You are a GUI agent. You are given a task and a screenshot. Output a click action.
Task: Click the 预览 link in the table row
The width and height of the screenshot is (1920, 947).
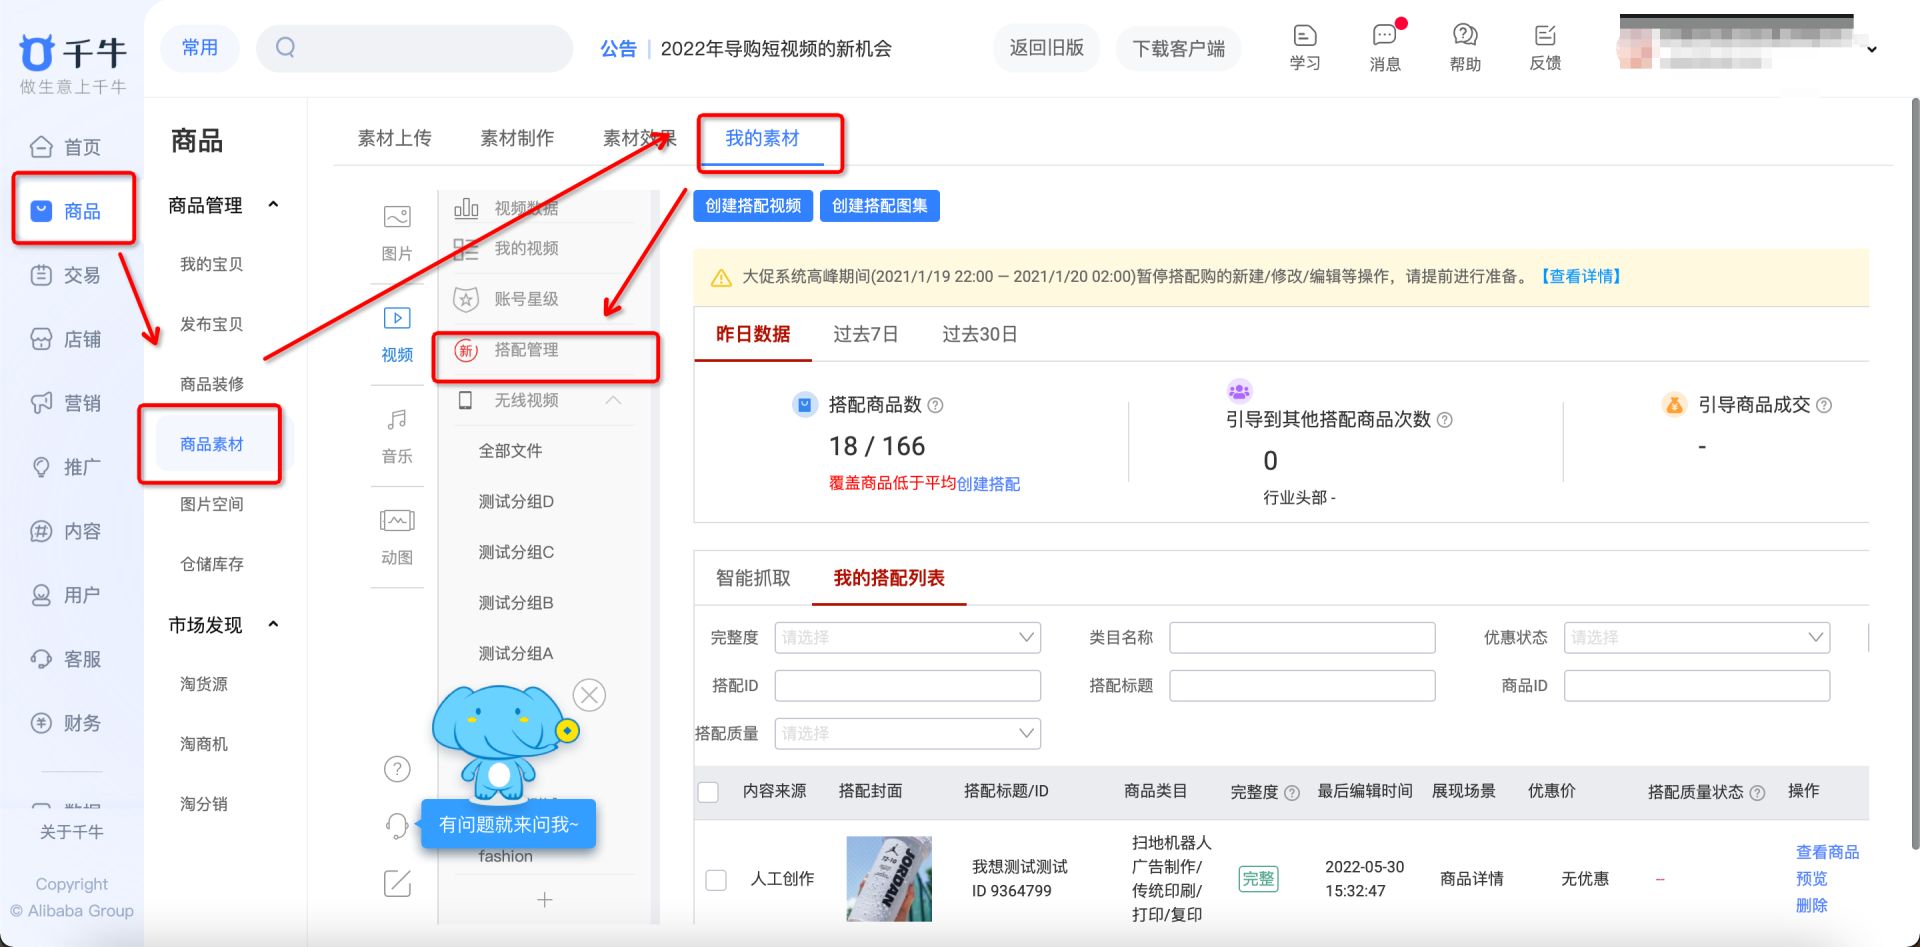[1811, 878]
